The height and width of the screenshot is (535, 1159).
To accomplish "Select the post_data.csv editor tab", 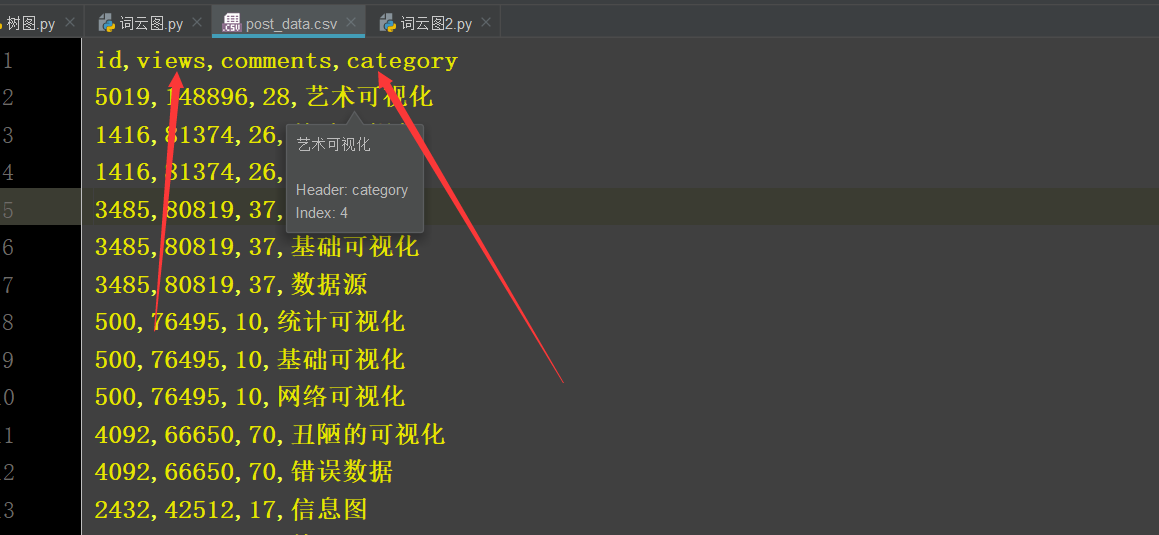I will 291,24.
